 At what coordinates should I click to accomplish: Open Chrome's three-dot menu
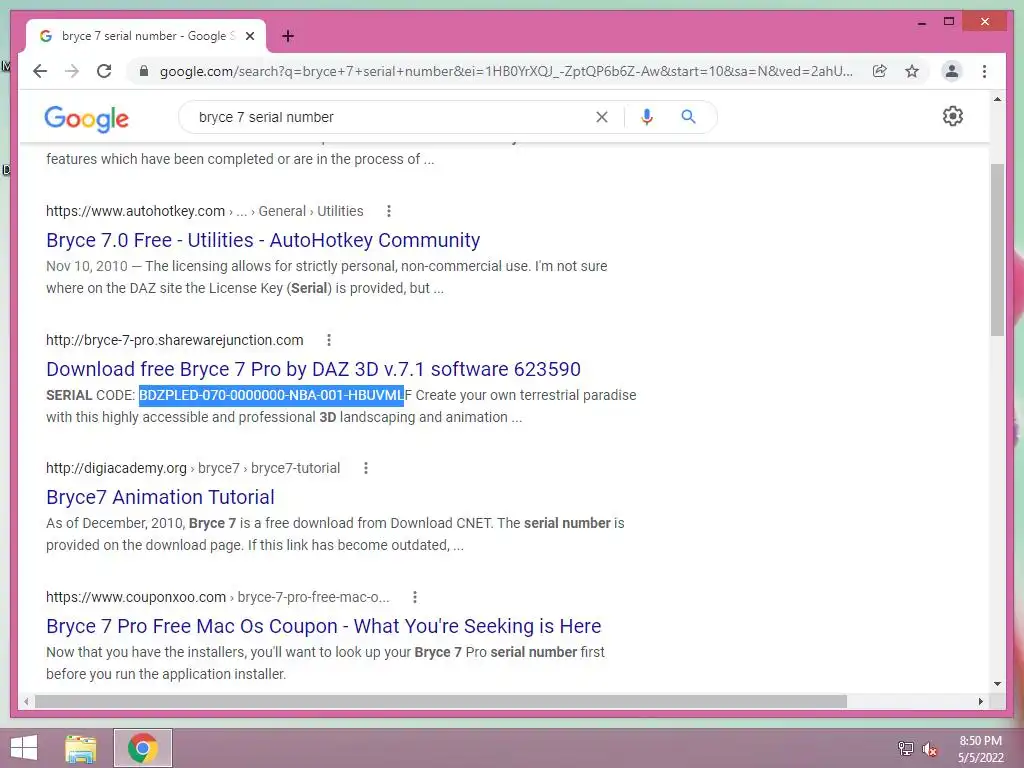pos(984,71)
